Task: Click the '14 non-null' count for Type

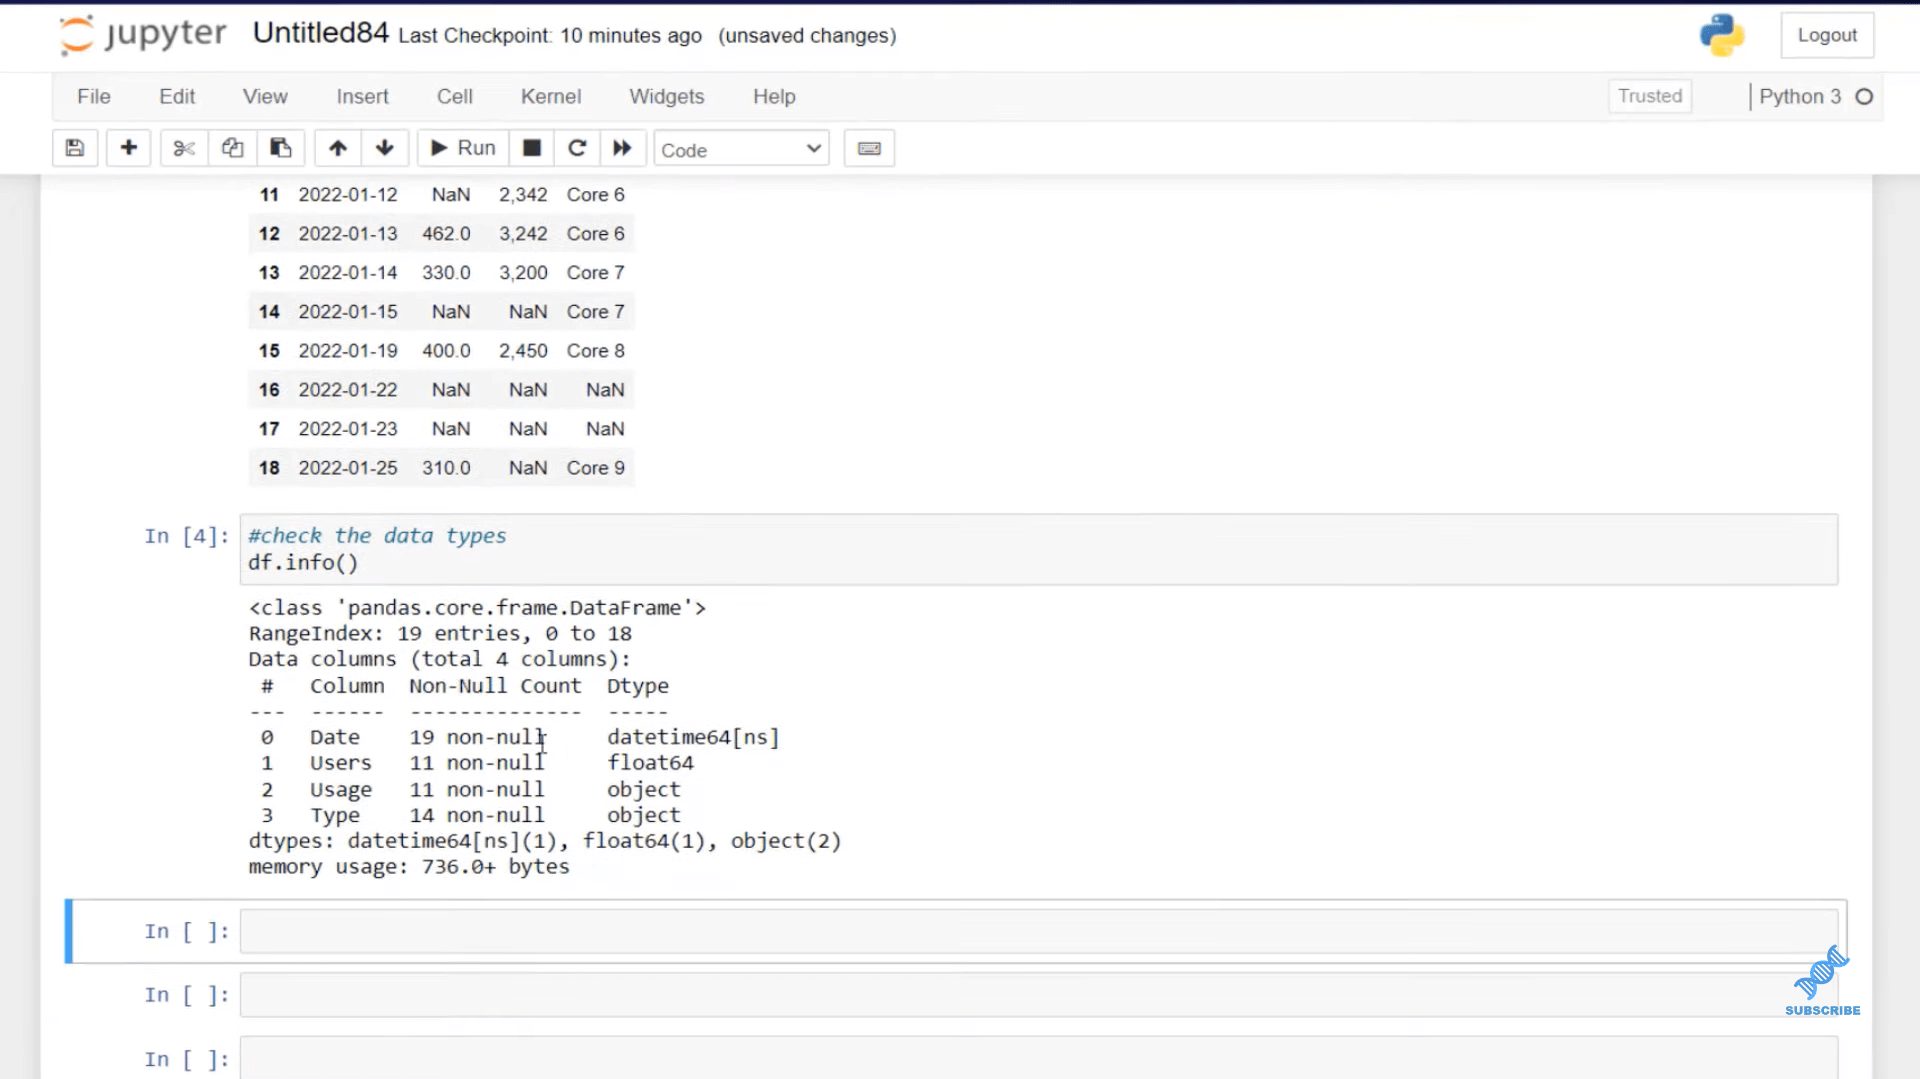Action: (477, 815)
